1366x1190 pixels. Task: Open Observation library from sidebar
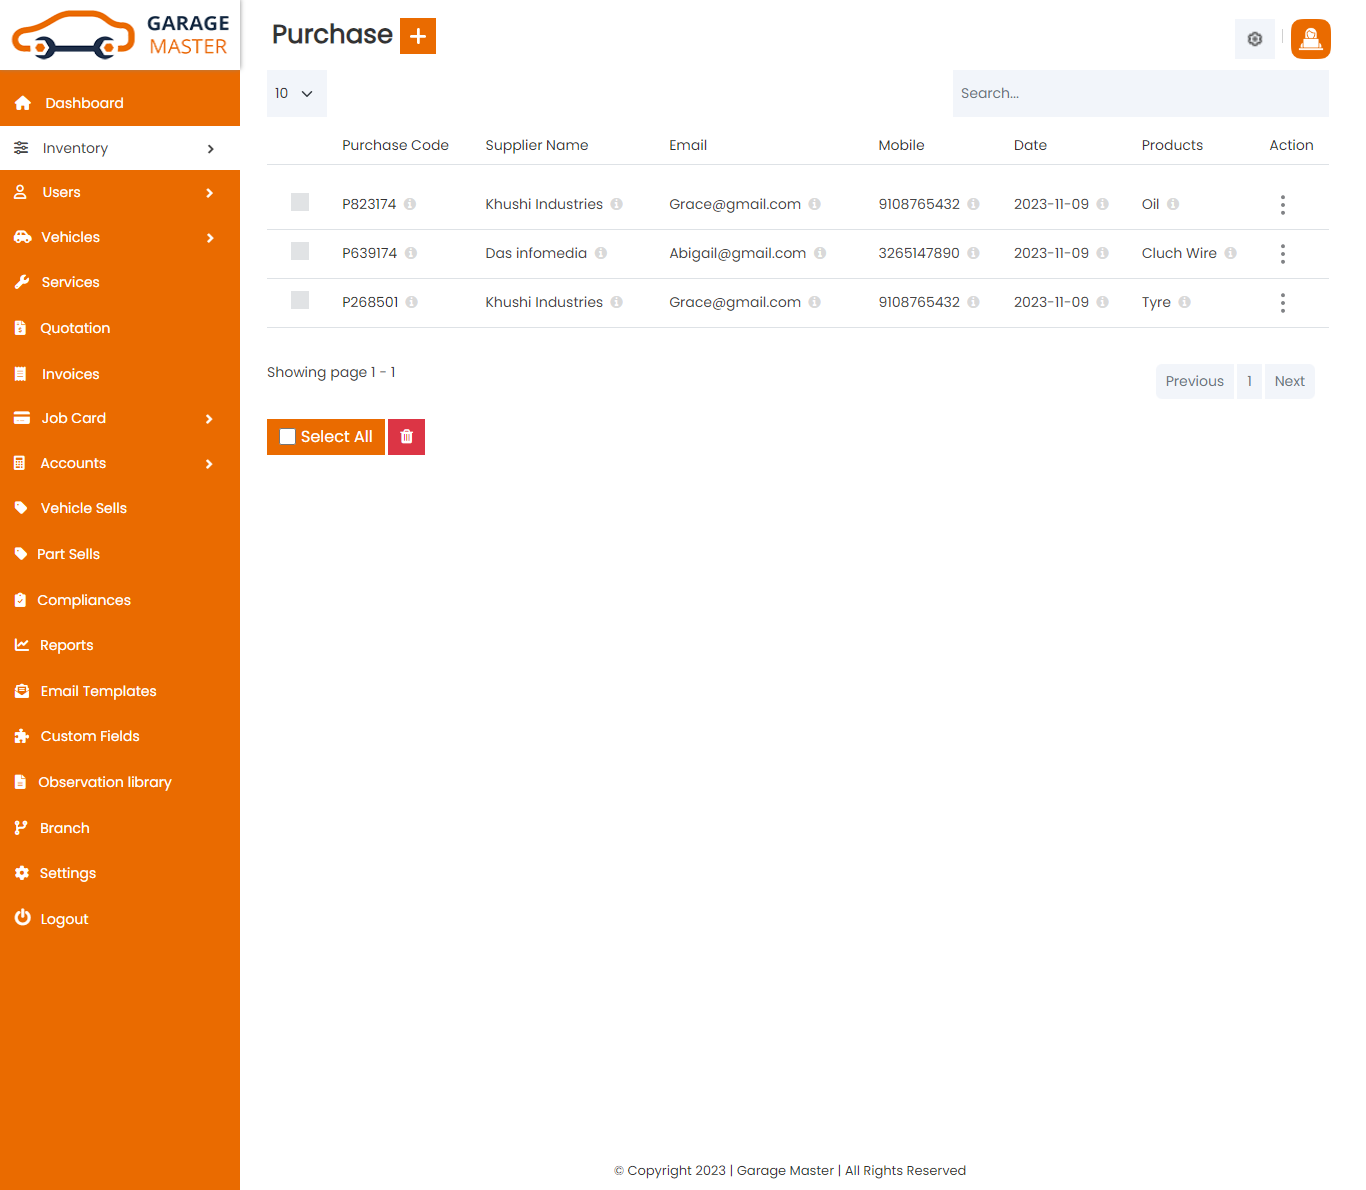pyautogui.click(x=105, y=782)
